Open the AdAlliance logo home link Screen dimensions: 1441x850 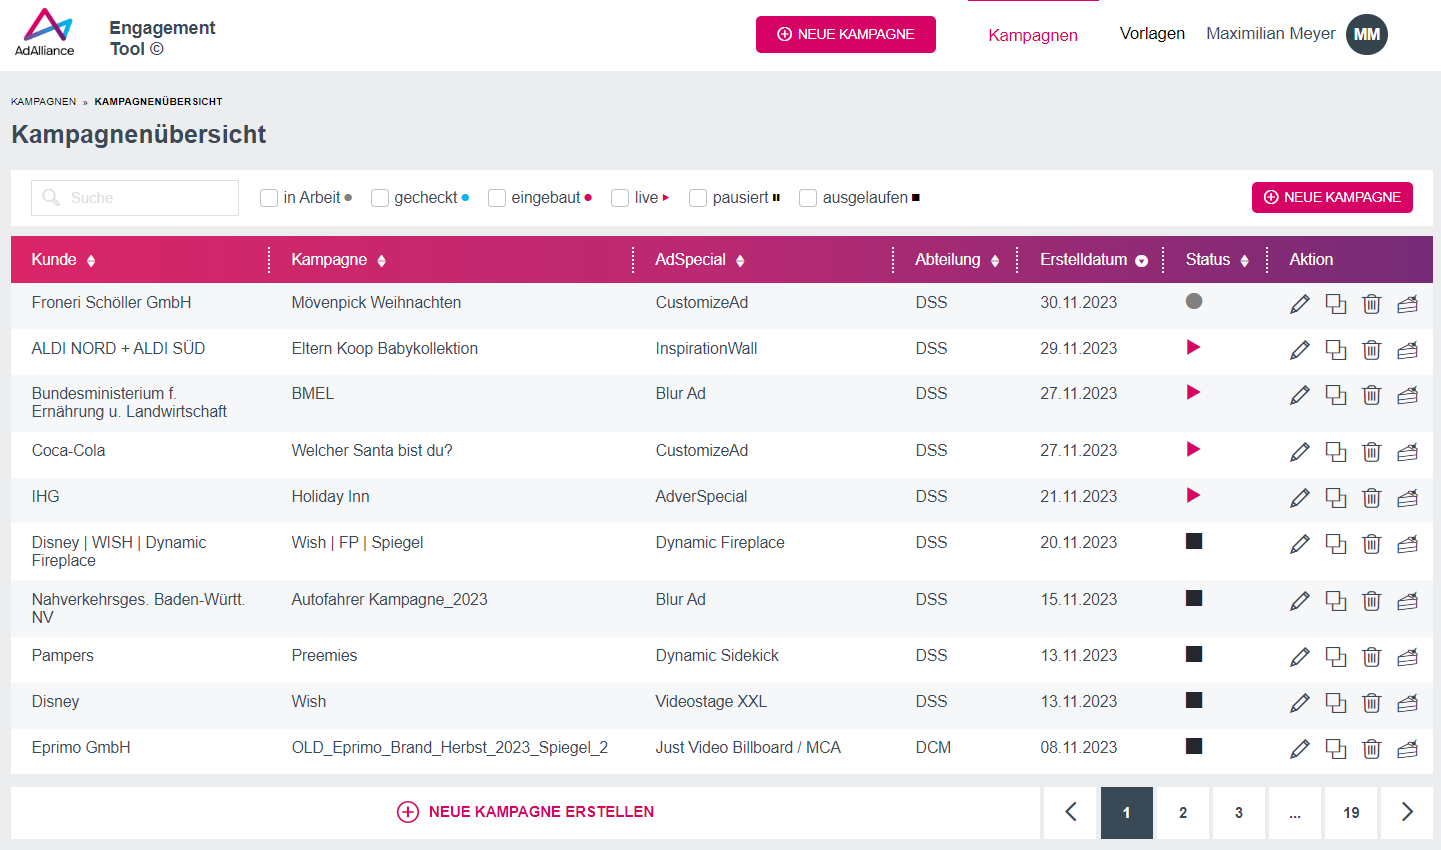[x=44, y=33]
